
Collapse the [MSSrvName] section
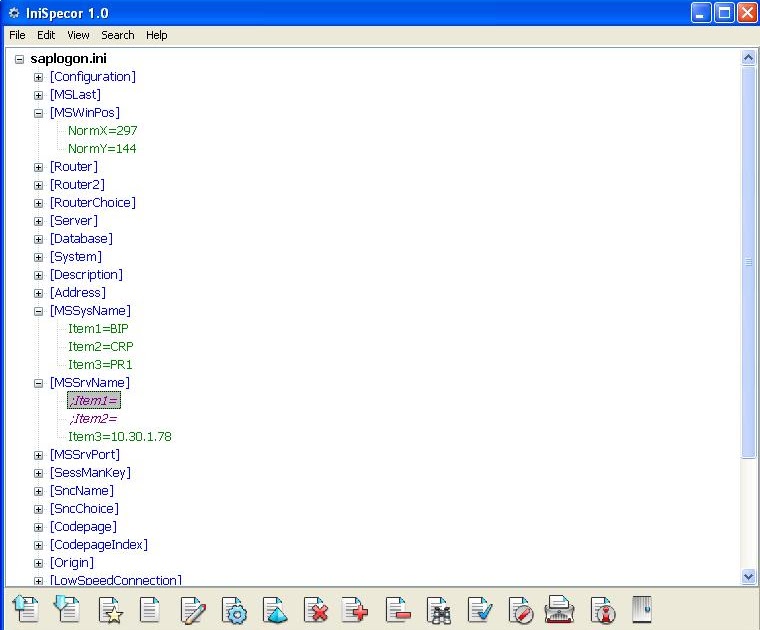[38, 383]
